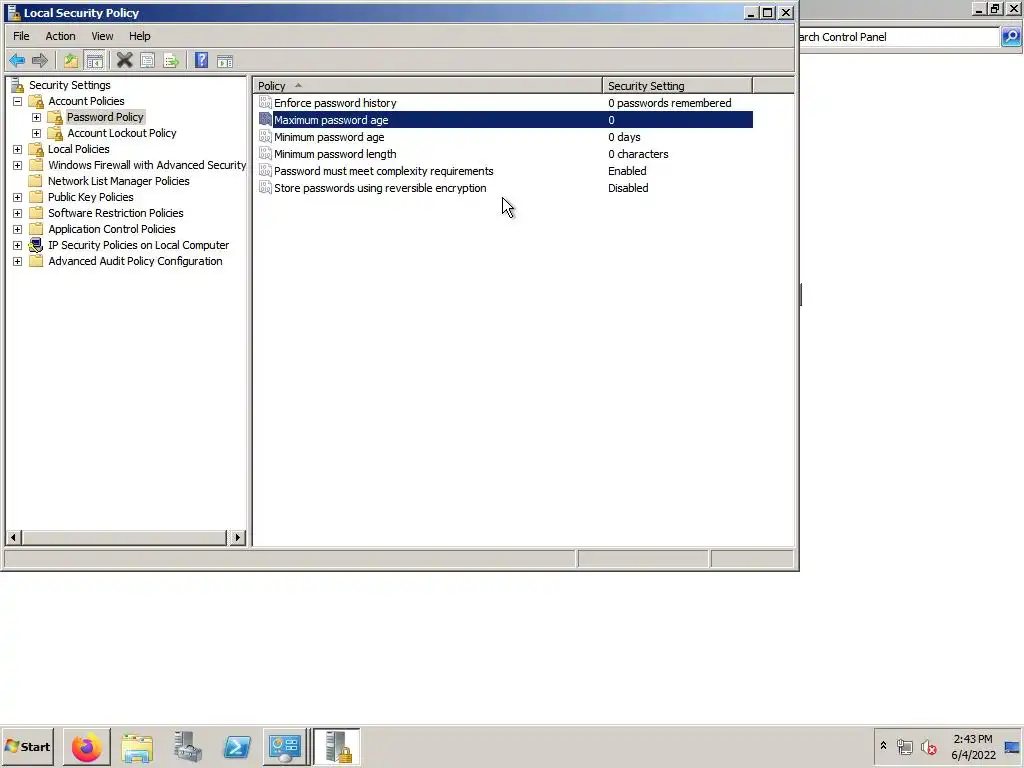Click Local Security Policy taskbar button
Viewport: 1024px width, 768px height.
(x=337, y=747)
